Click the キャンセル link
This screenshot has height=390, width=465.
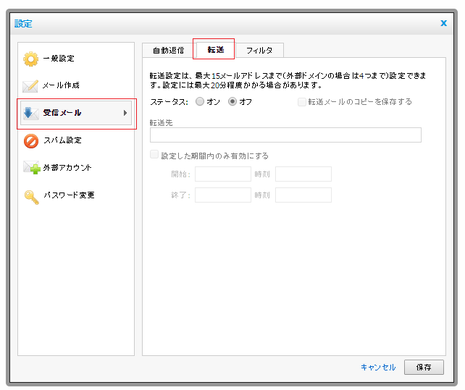378,367
